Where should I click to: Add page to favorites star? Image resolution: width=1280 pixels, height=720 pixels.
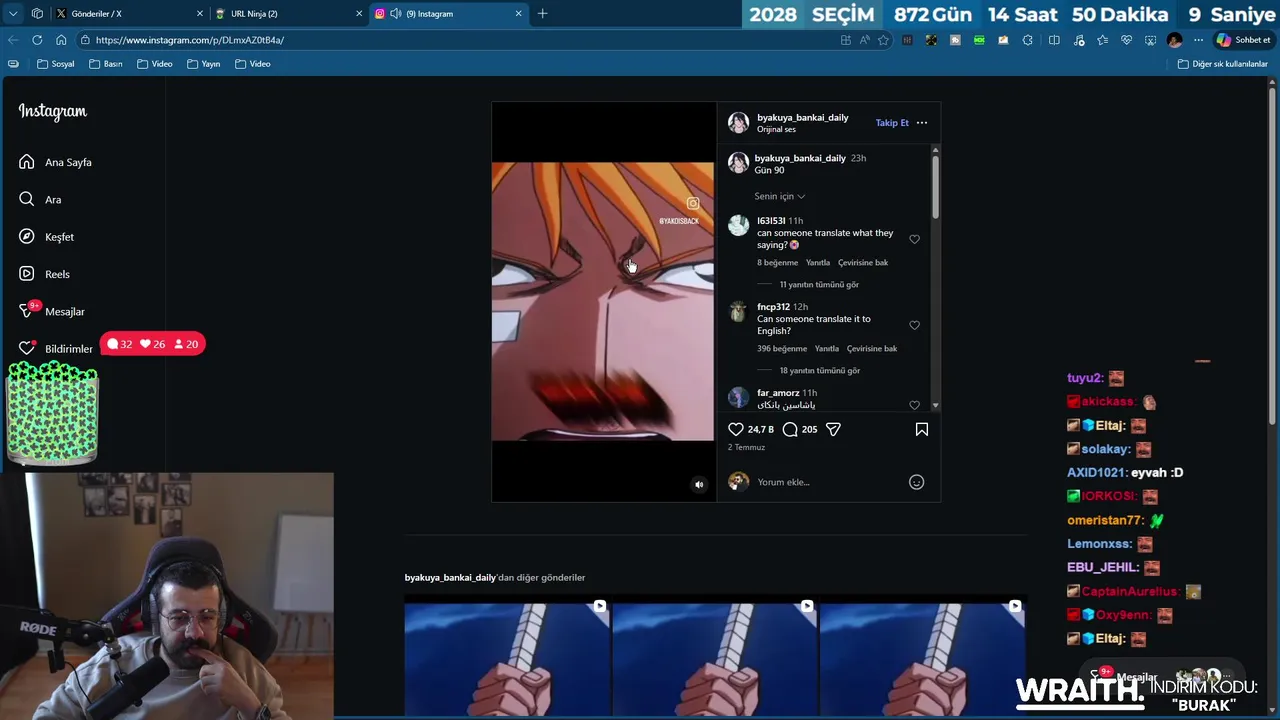coord(883,40)
